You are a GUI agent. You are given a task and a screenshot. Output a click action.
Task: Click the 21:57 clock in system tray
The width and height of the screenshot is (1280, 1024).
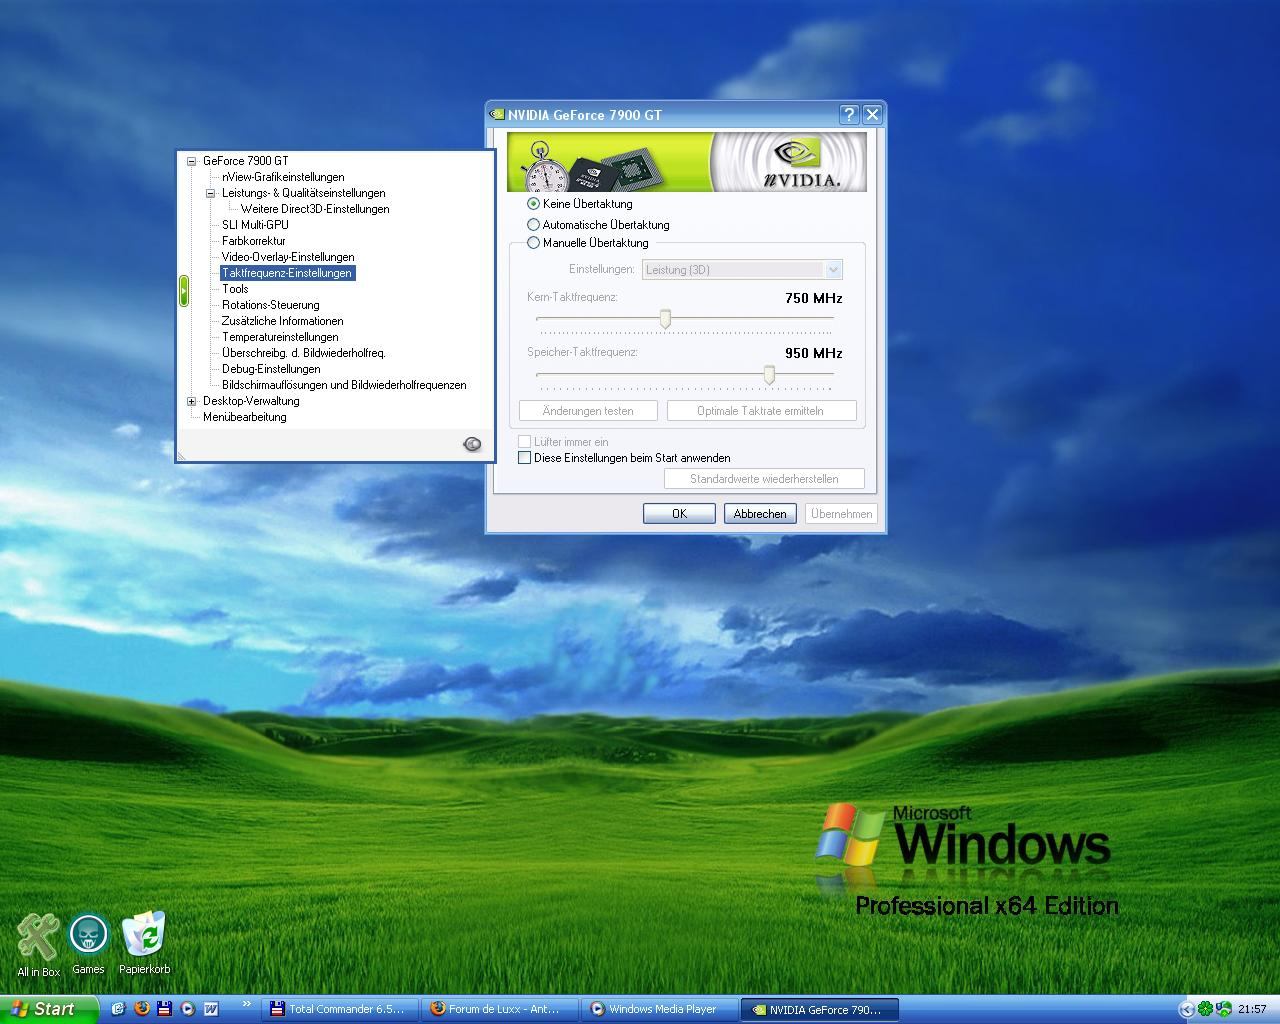[1252, 1009]
